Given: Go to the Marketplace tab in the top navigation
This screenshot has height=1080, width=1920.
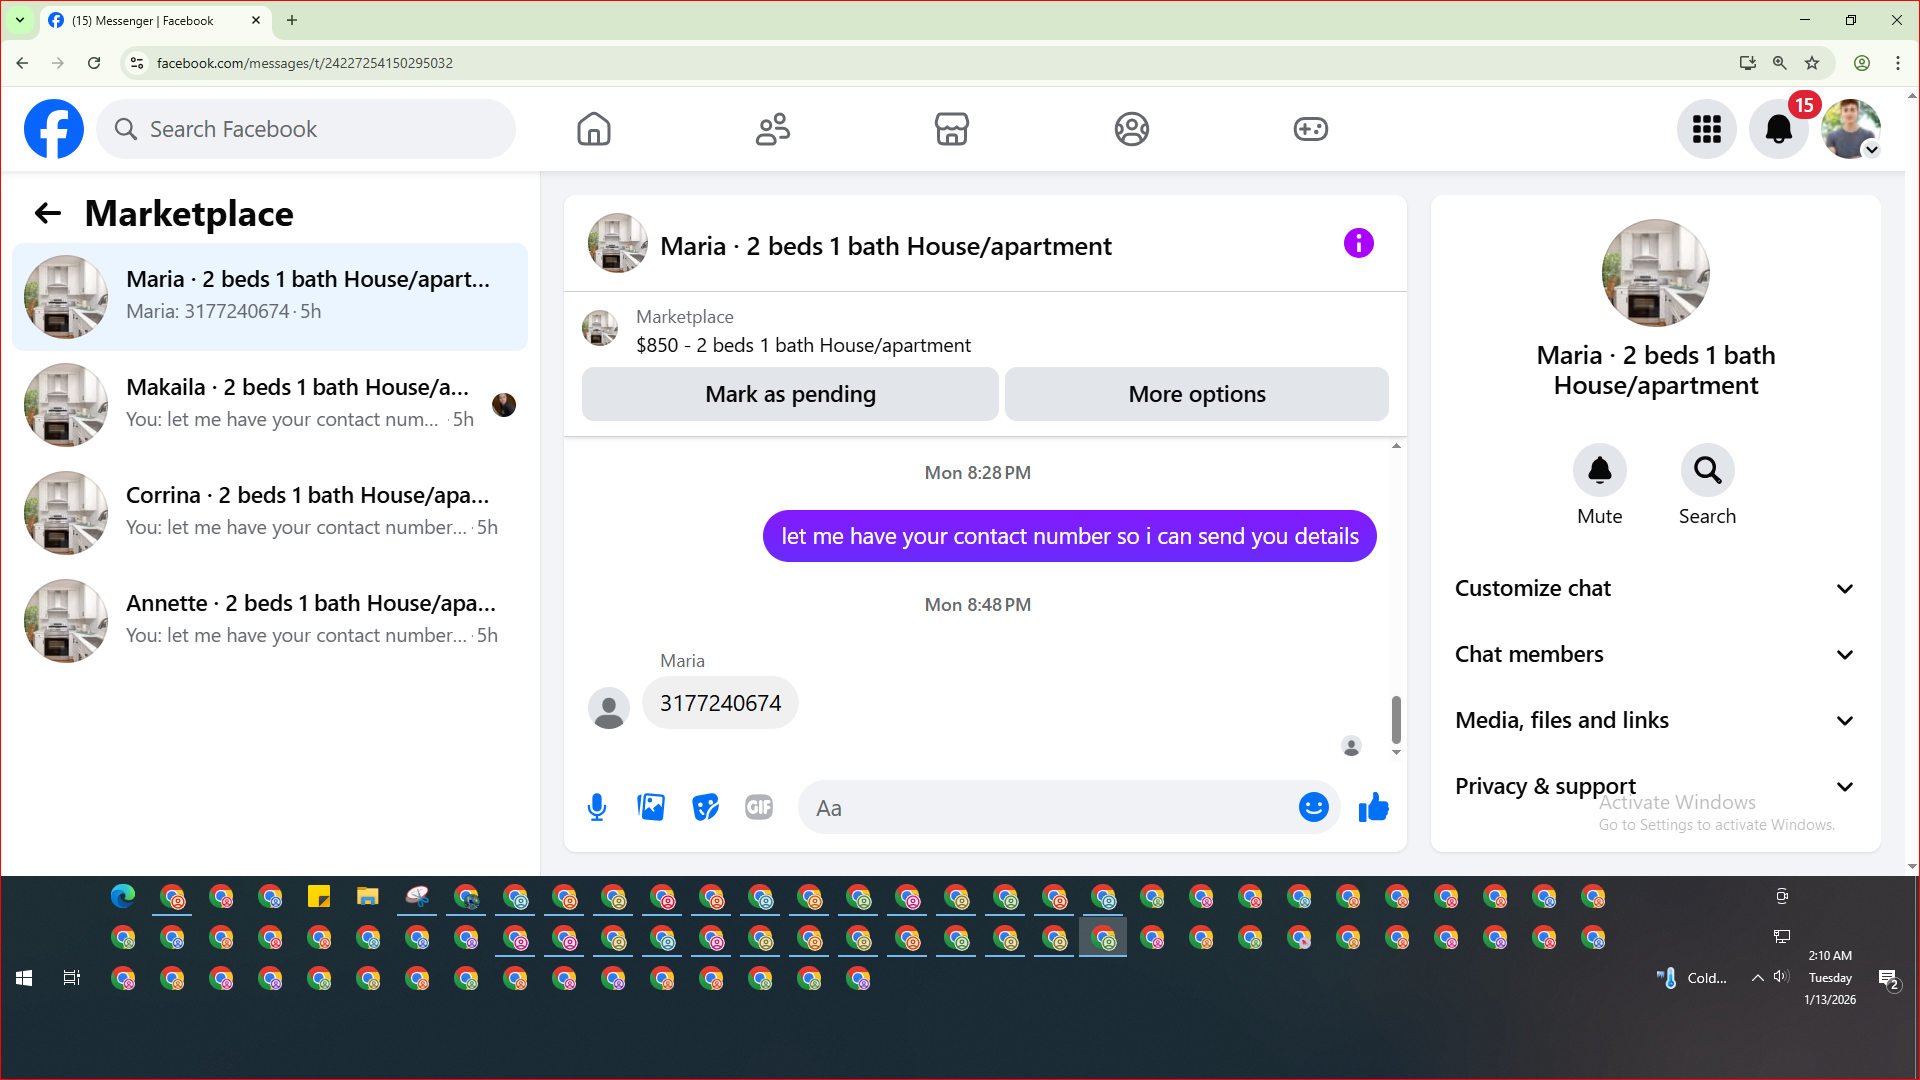Looking at the screenshot, I should pos(951,129).
